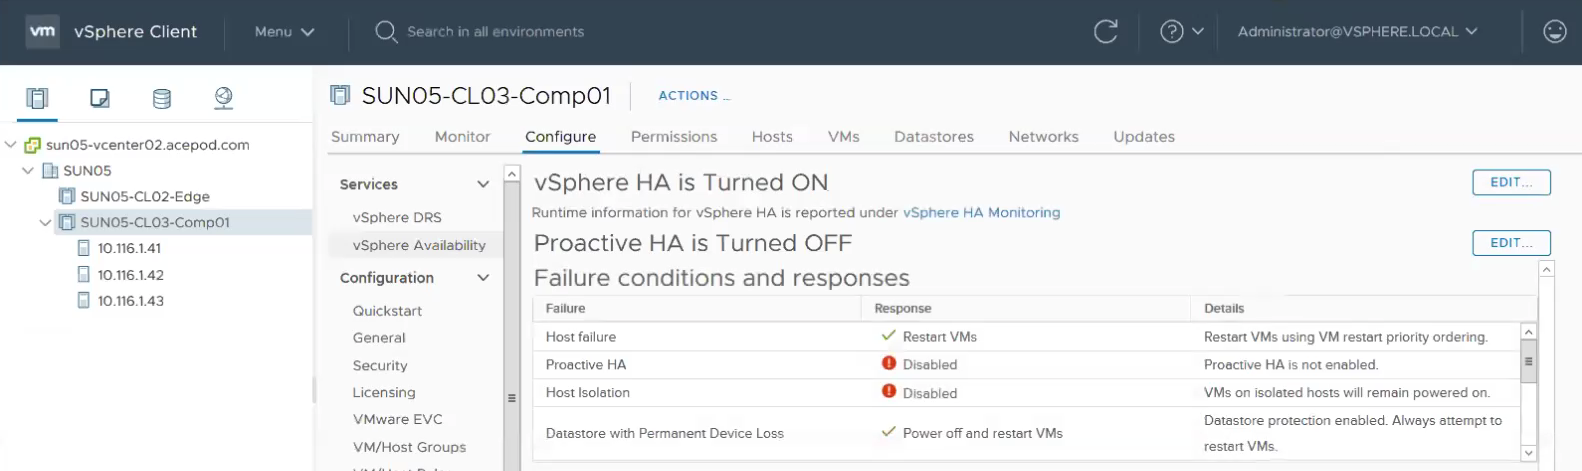Open the Networking inventory view icon
This screenshot has width=1582, height=471.
224,98
